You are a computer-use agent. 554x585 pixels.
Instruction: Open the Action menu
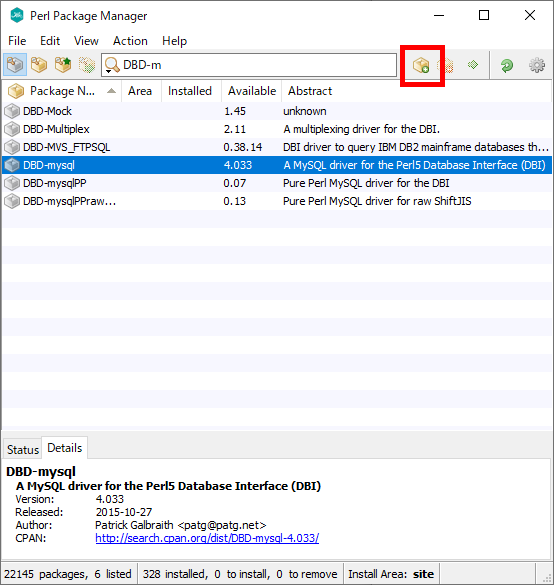pos(130,41)
